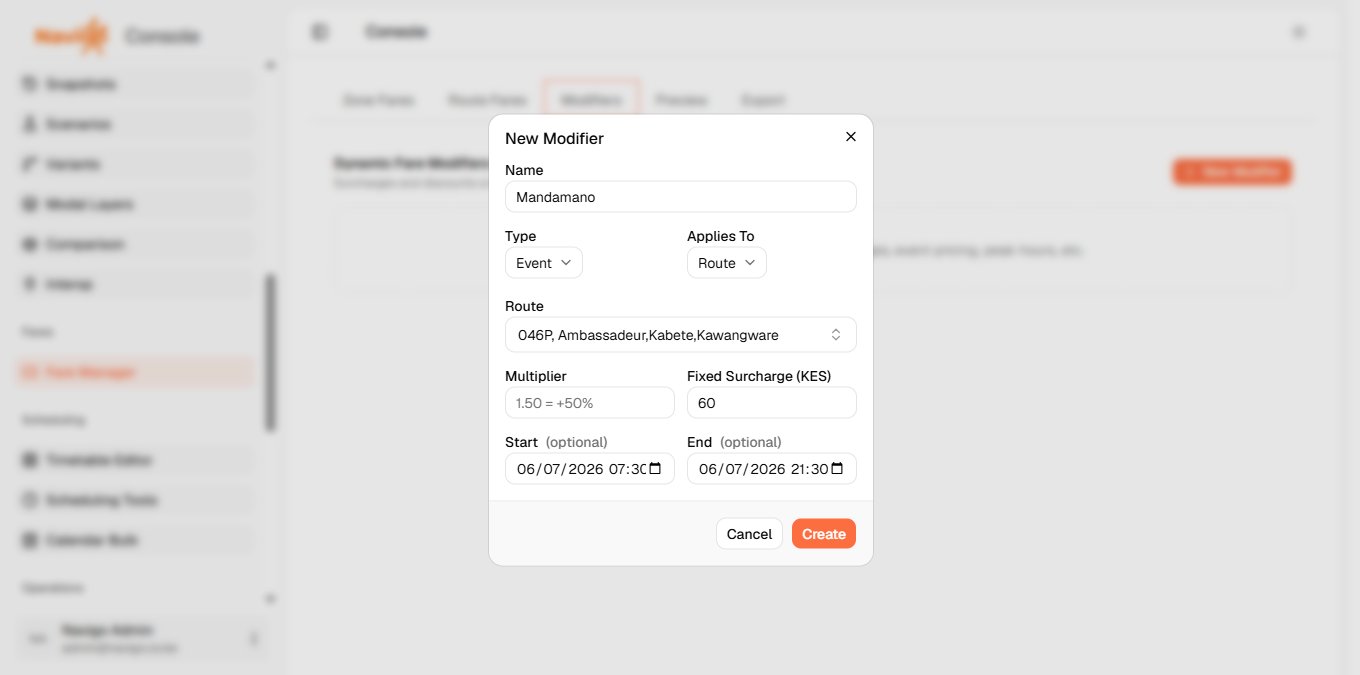1360x675 pixels.
Task: Switch to the Export tab
Action: (763, 100)
